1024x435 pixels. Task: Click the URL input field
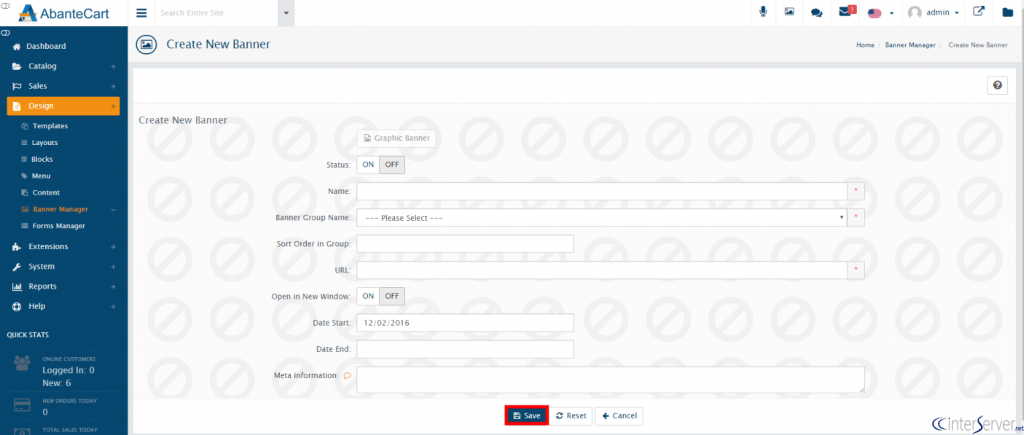pos(601,270)
